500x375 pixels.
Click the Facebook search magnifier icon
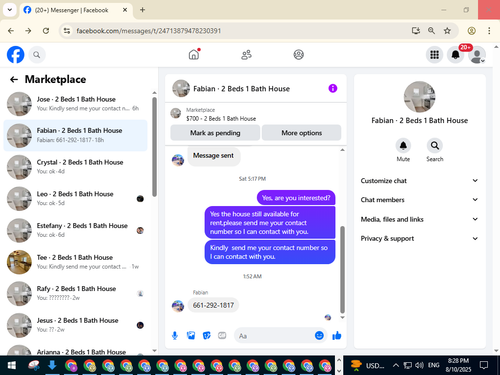pyautogui.click(x=37, y=55)
